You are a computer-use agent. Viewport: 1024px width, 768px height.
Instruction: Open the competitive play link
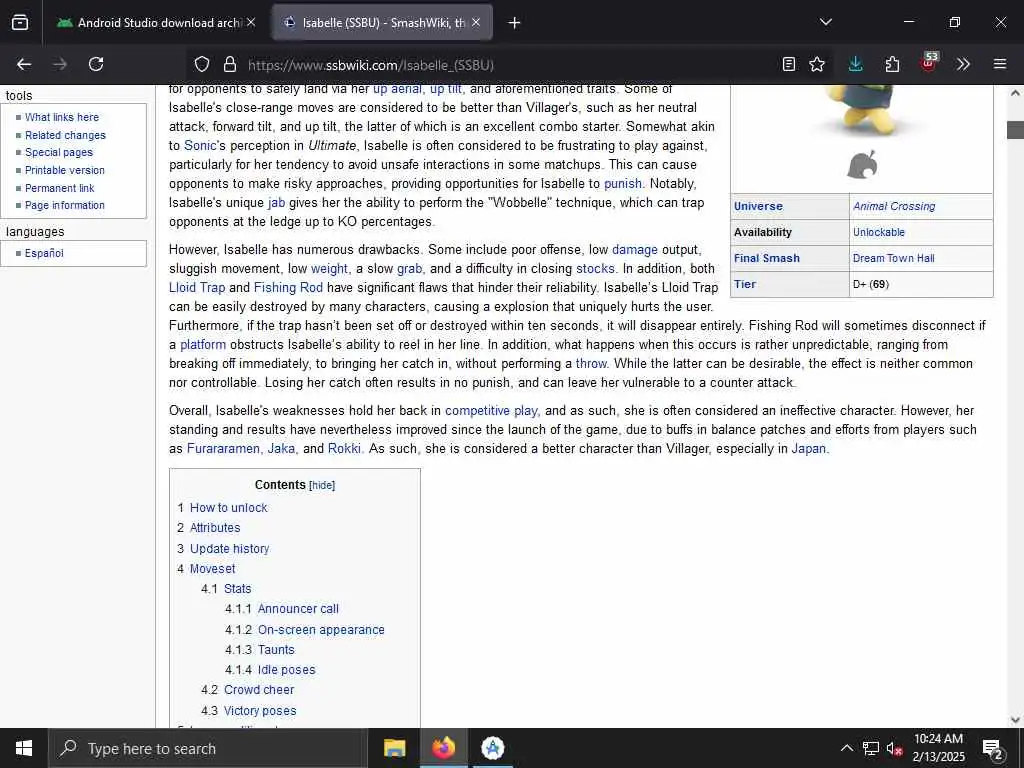[491, 411]
